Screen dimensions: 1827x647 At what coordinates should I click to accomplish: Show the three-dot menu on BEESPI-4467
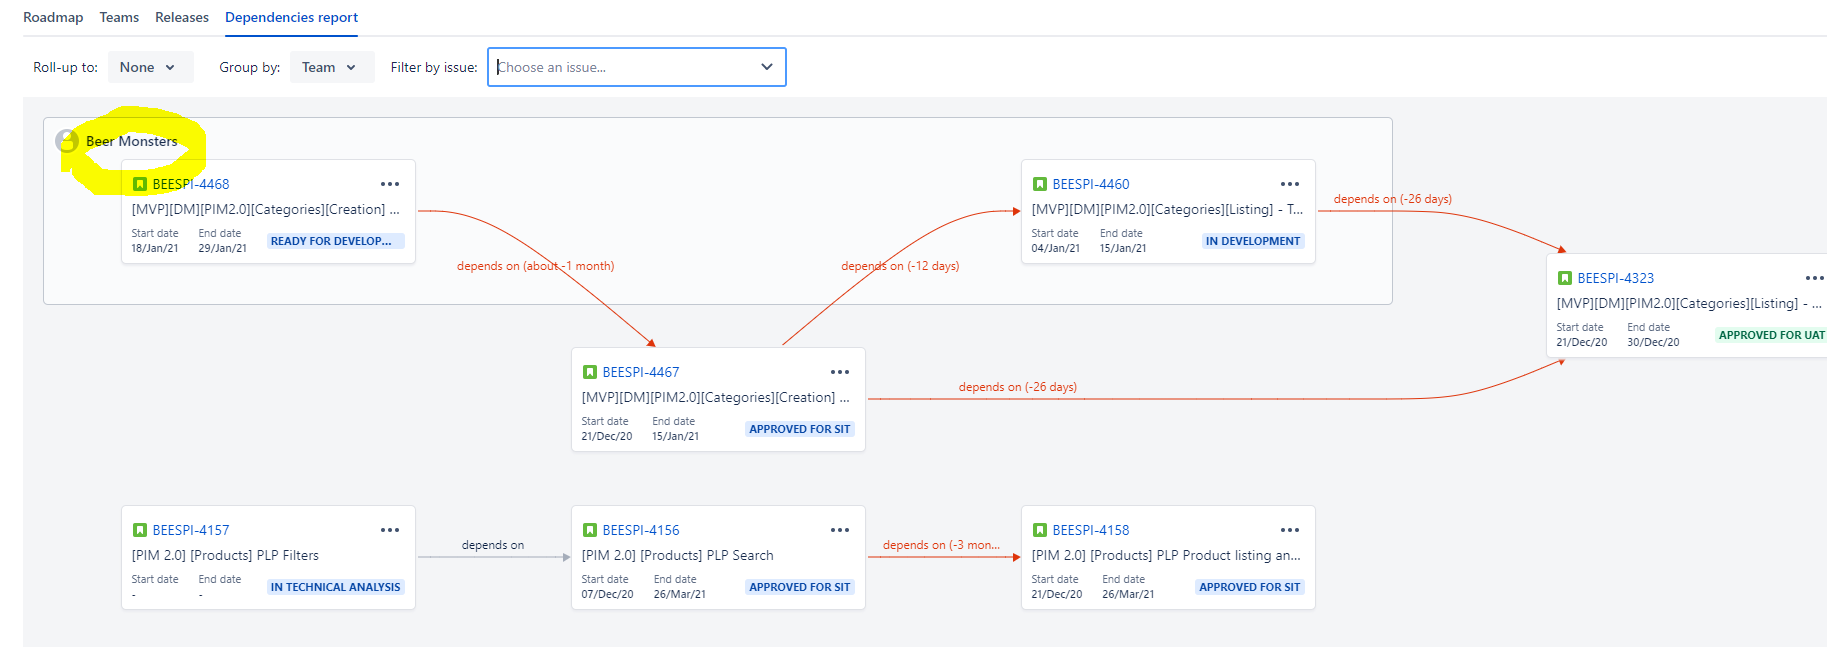pos(840,372)
